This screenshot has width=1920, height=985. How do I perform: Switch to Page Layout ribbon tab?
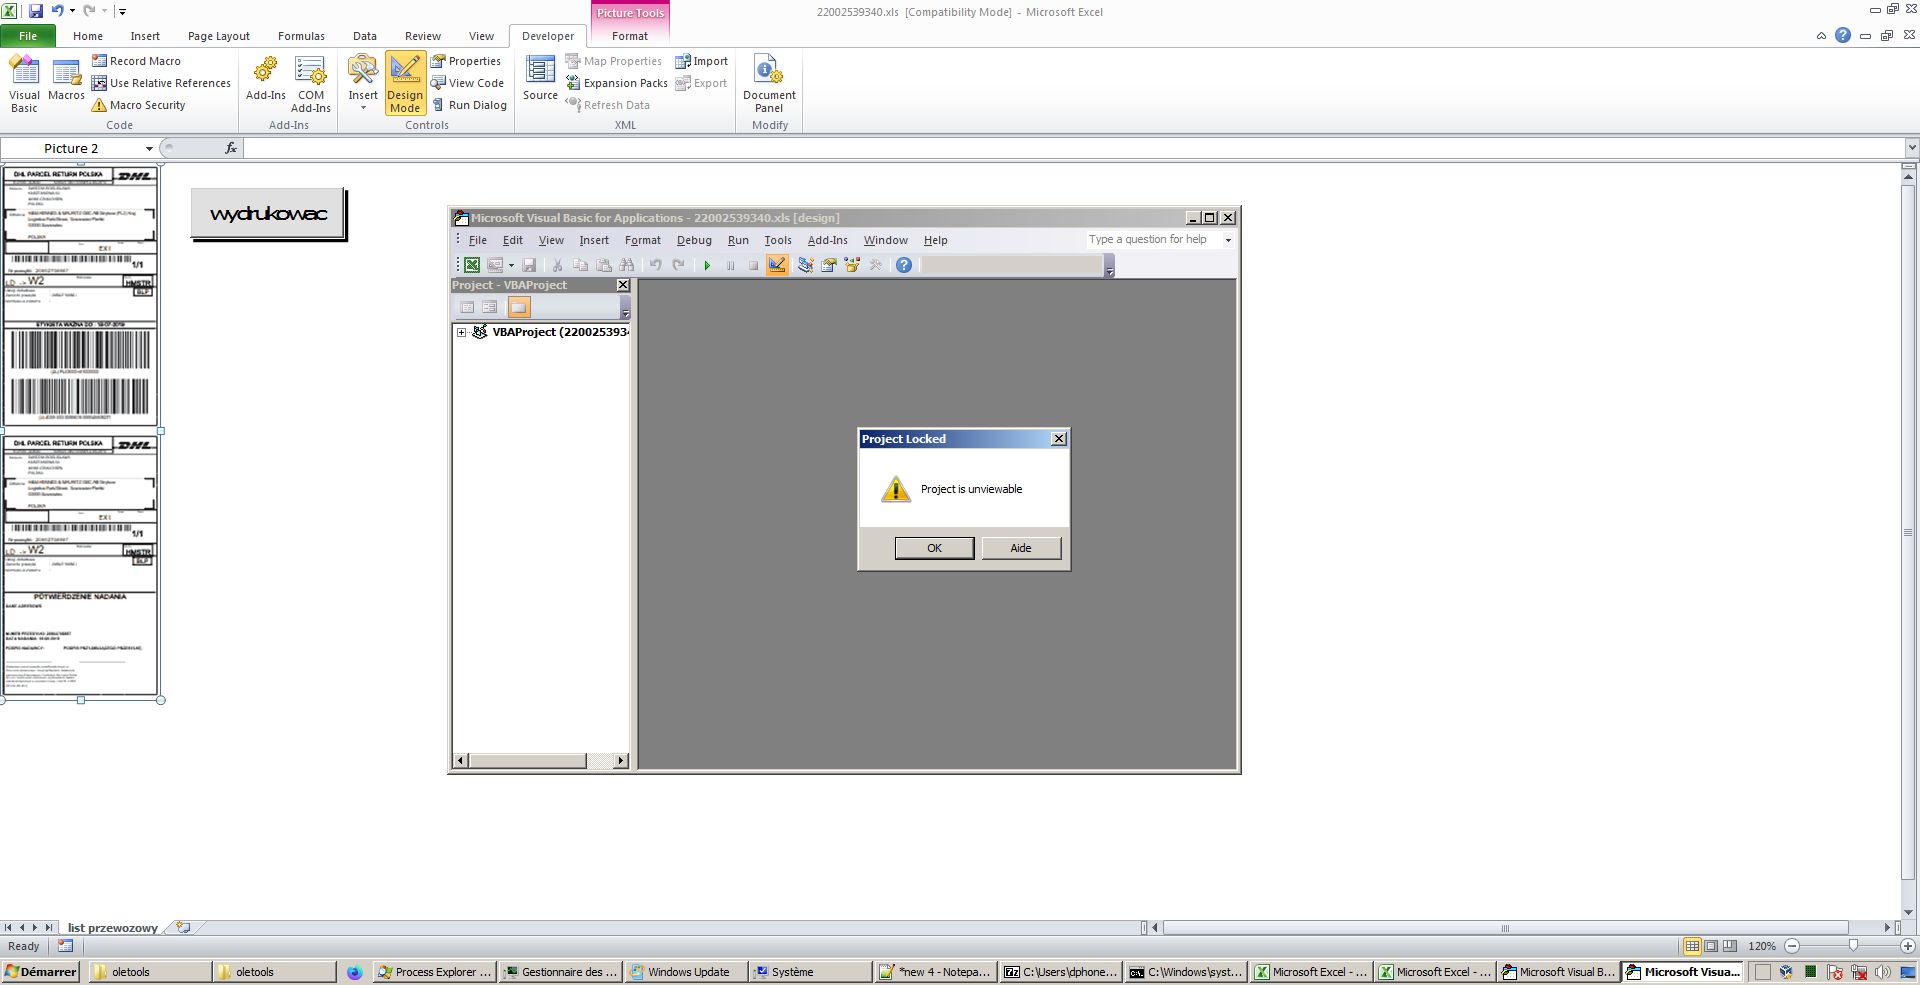(219, 36)
